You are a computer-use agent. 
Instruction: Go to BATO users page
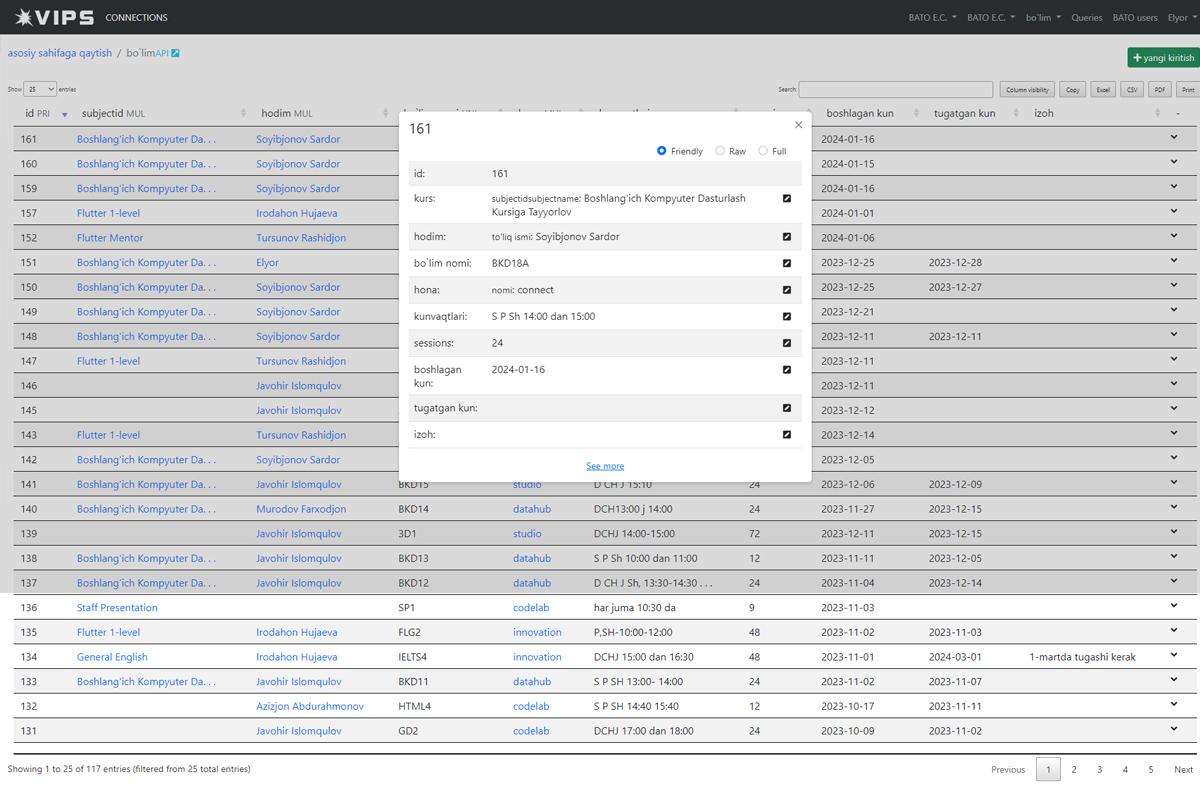1134,17
